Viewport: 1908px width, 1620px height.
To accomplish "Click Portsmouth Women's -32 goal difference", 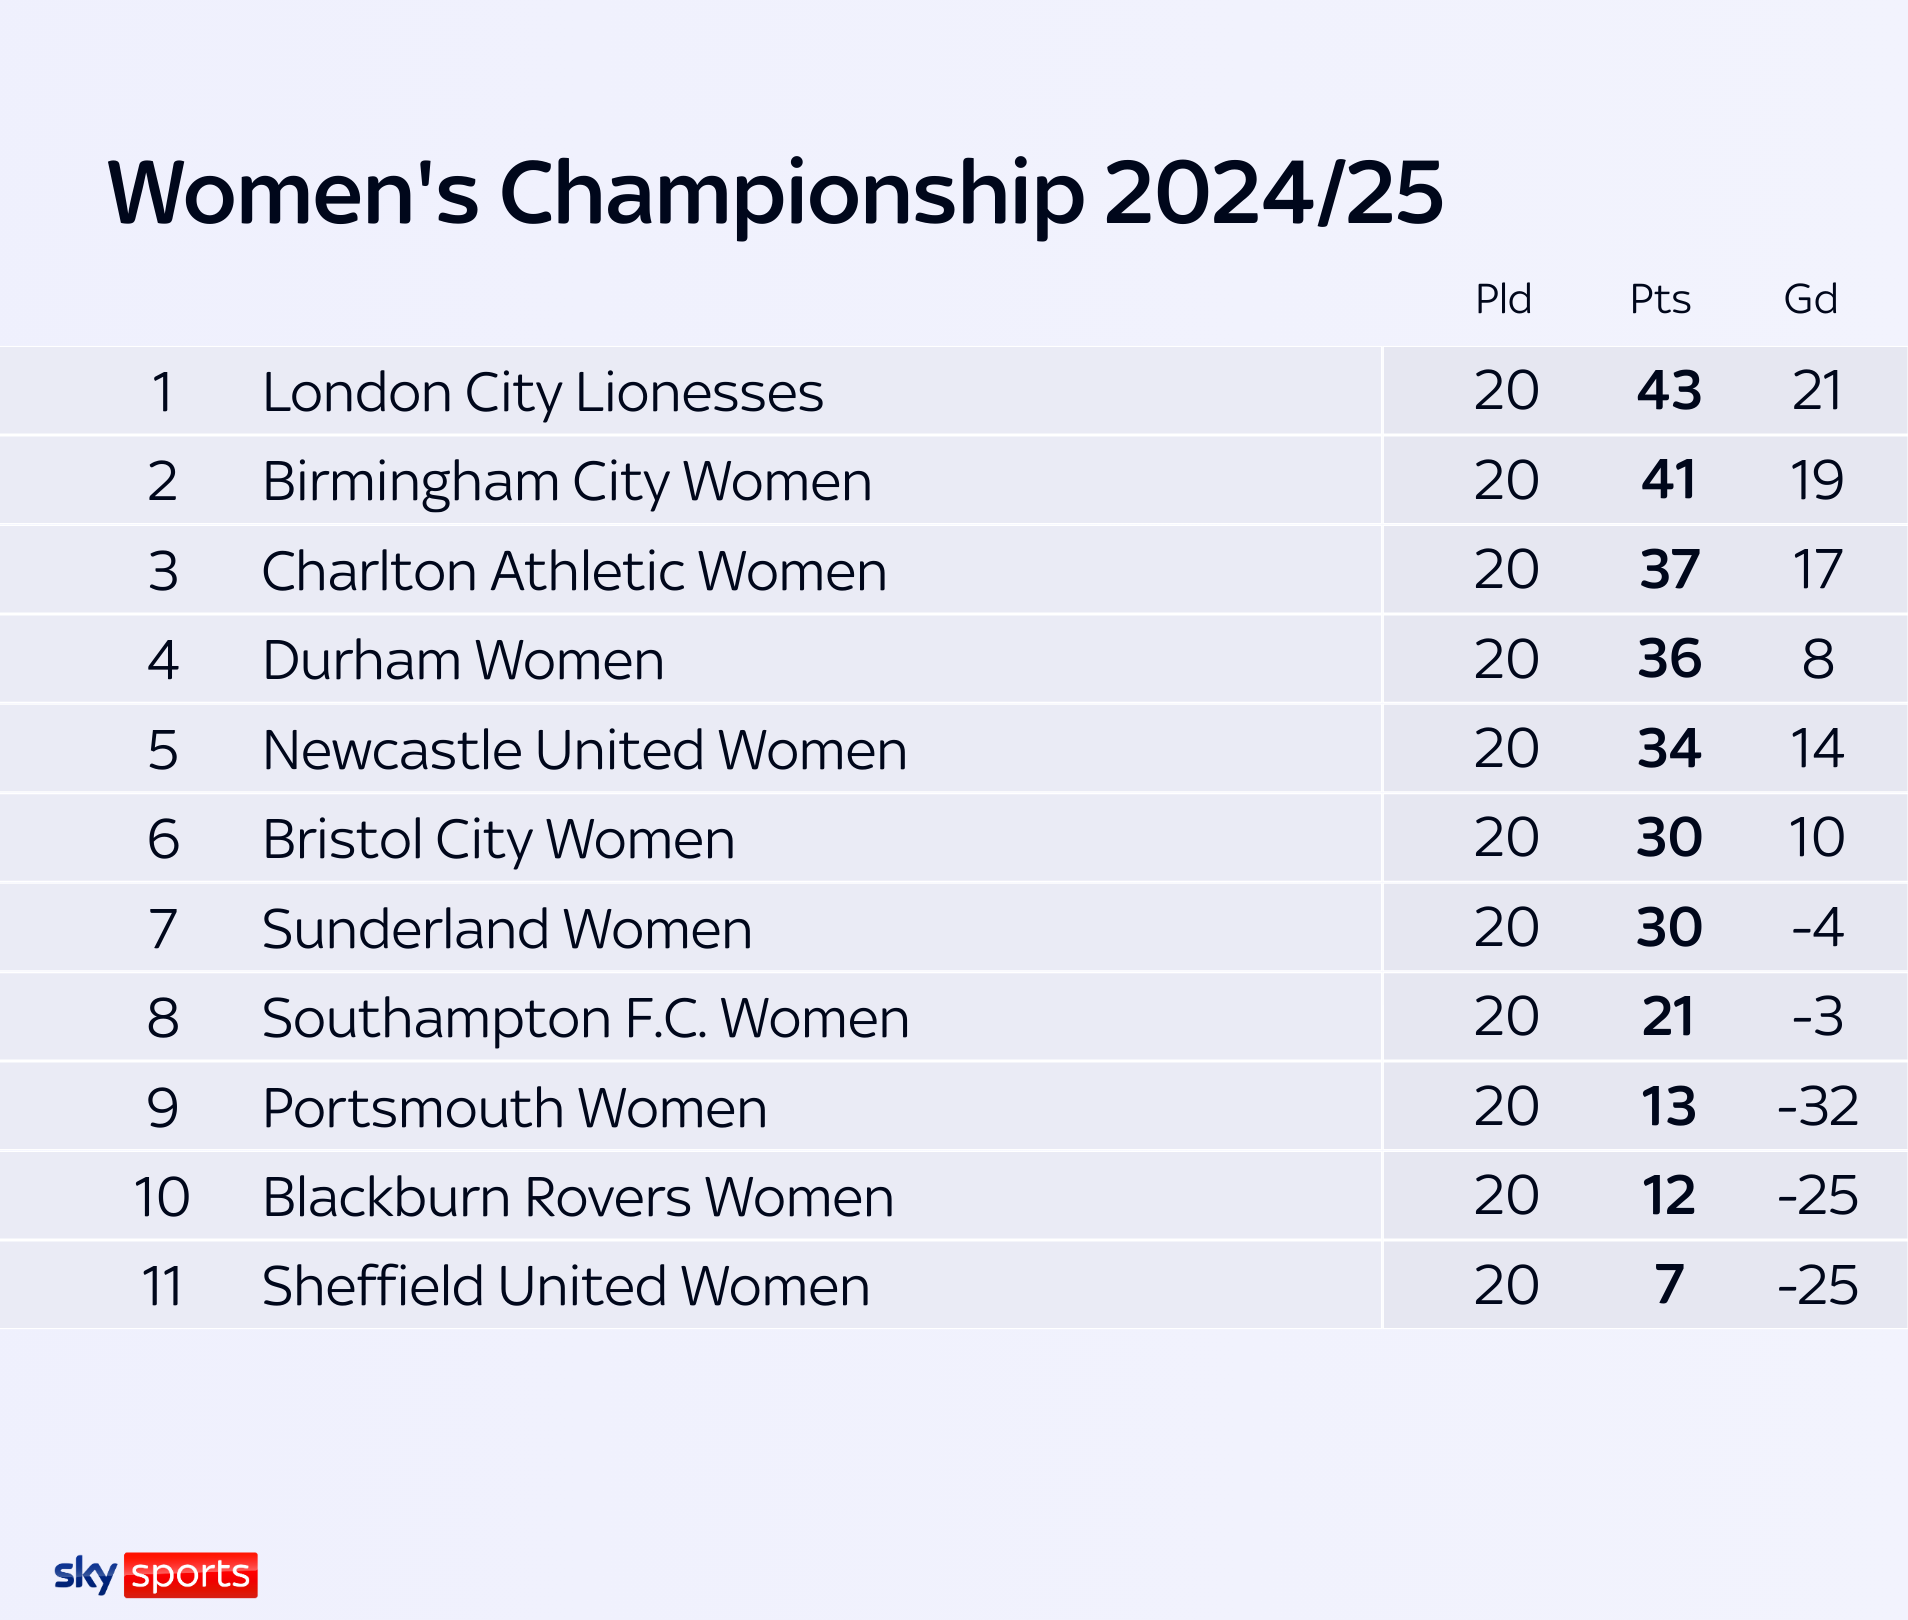I will click(1817, 1107).
